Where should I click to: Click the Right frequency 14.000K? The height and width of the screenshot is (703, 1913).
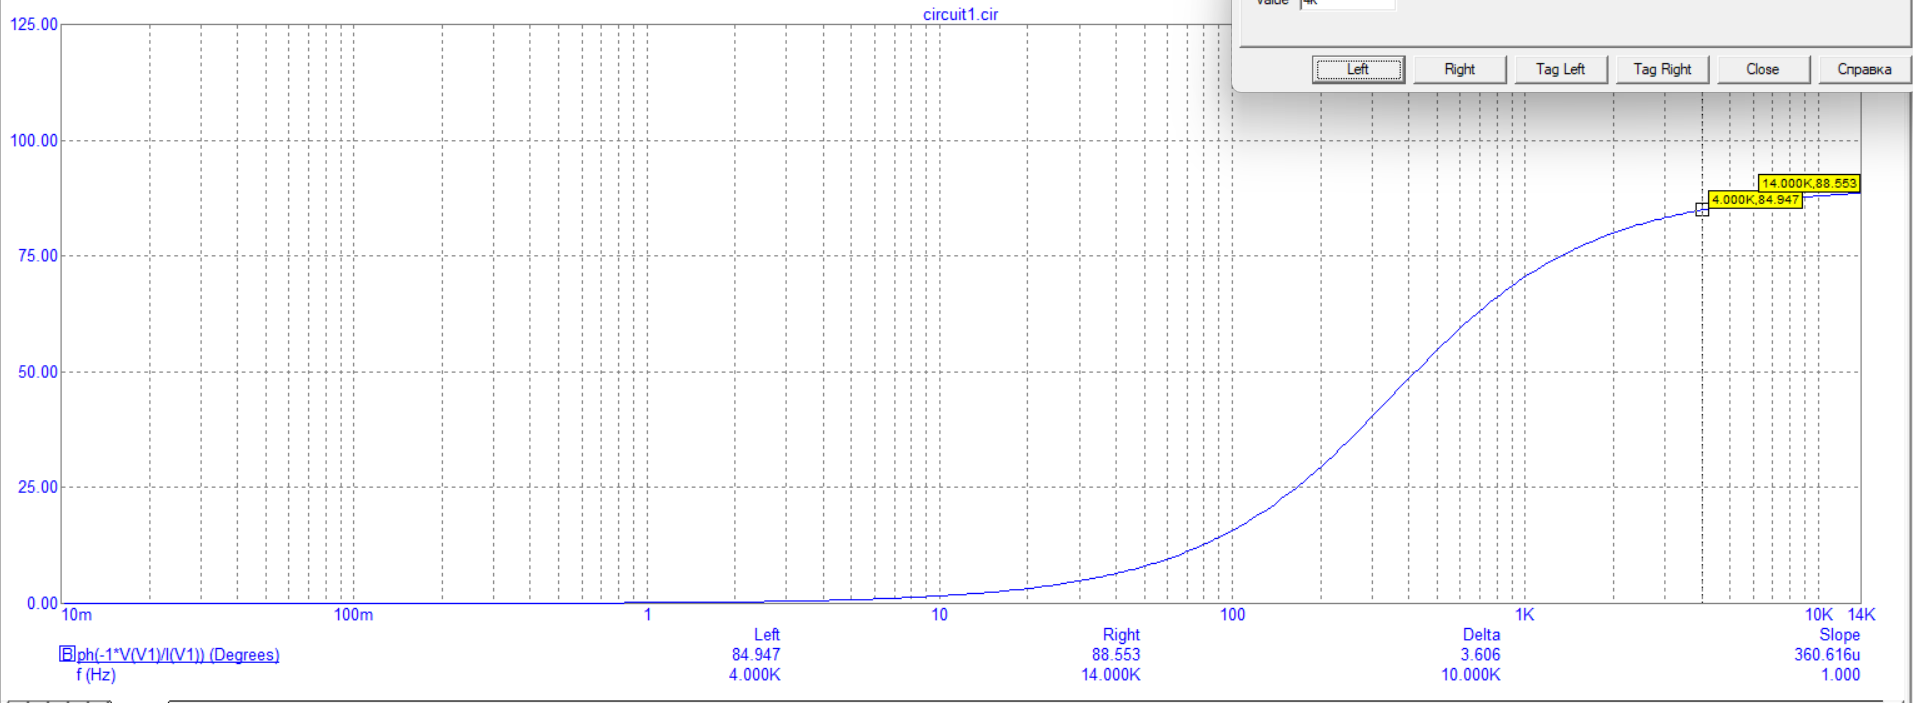click(x=1111, y=675)
